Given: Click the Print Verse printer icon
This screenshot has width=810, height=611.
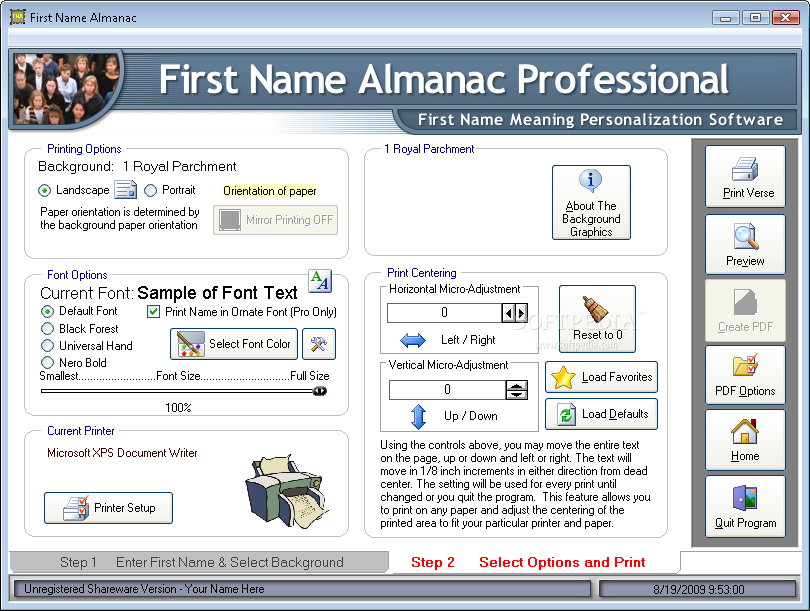Looking at the screenshot, I should coord(744,169).
